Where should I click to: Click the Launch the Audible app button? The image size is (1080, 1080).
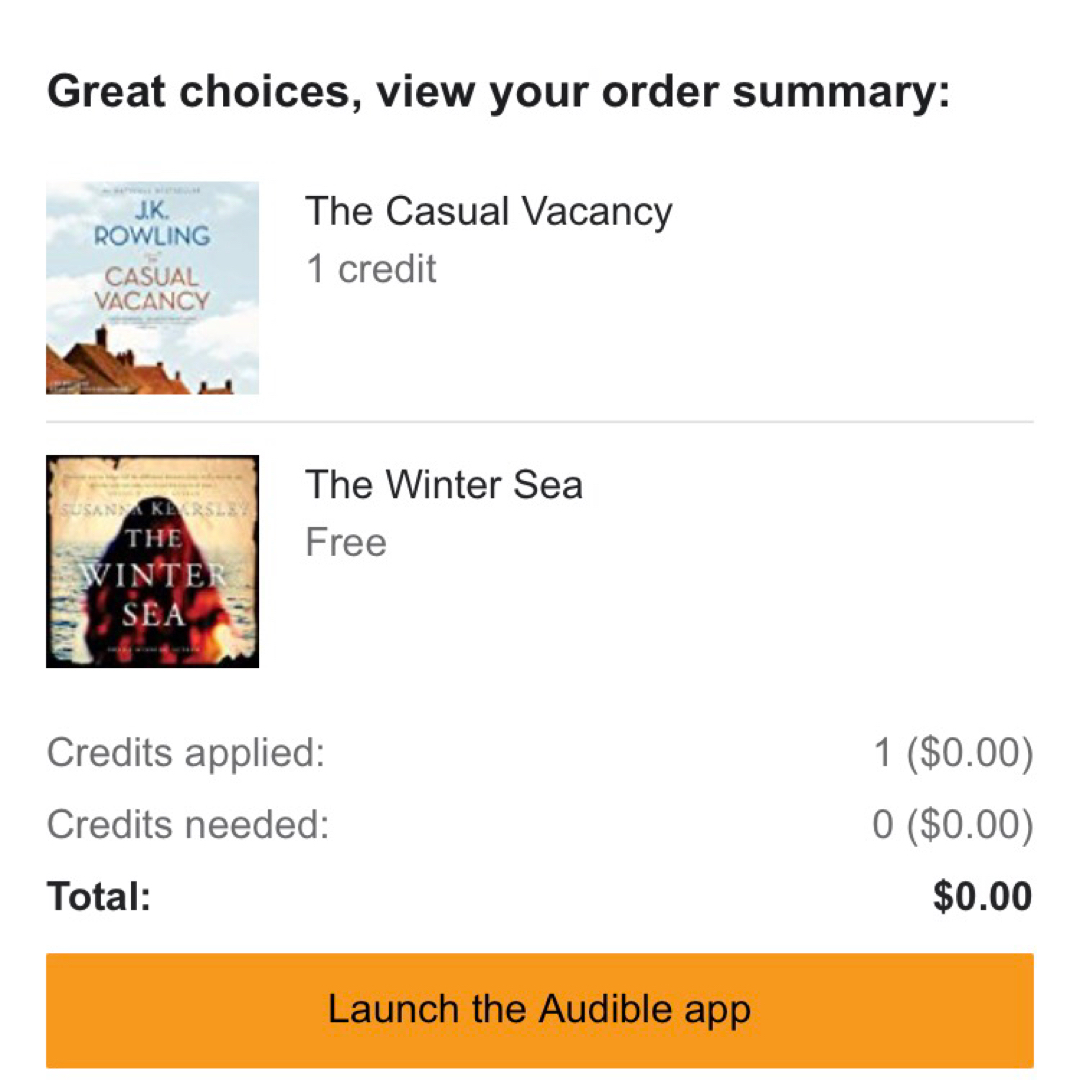[x=539, y=1010]
